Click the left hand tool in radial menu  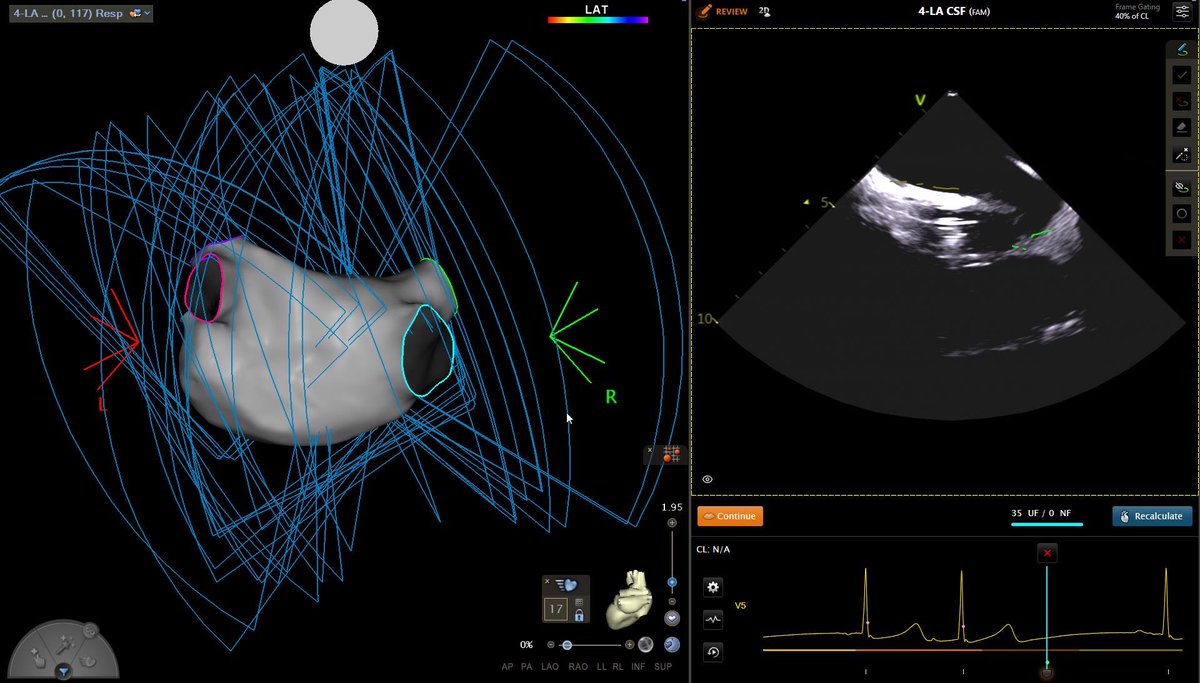point(38,657)
